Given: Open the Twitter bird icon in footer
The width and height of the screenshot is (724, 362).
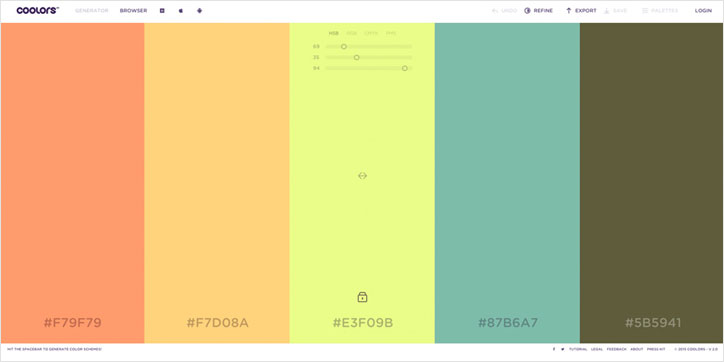Looking at the screenshot, I should [x=562, y=349].
